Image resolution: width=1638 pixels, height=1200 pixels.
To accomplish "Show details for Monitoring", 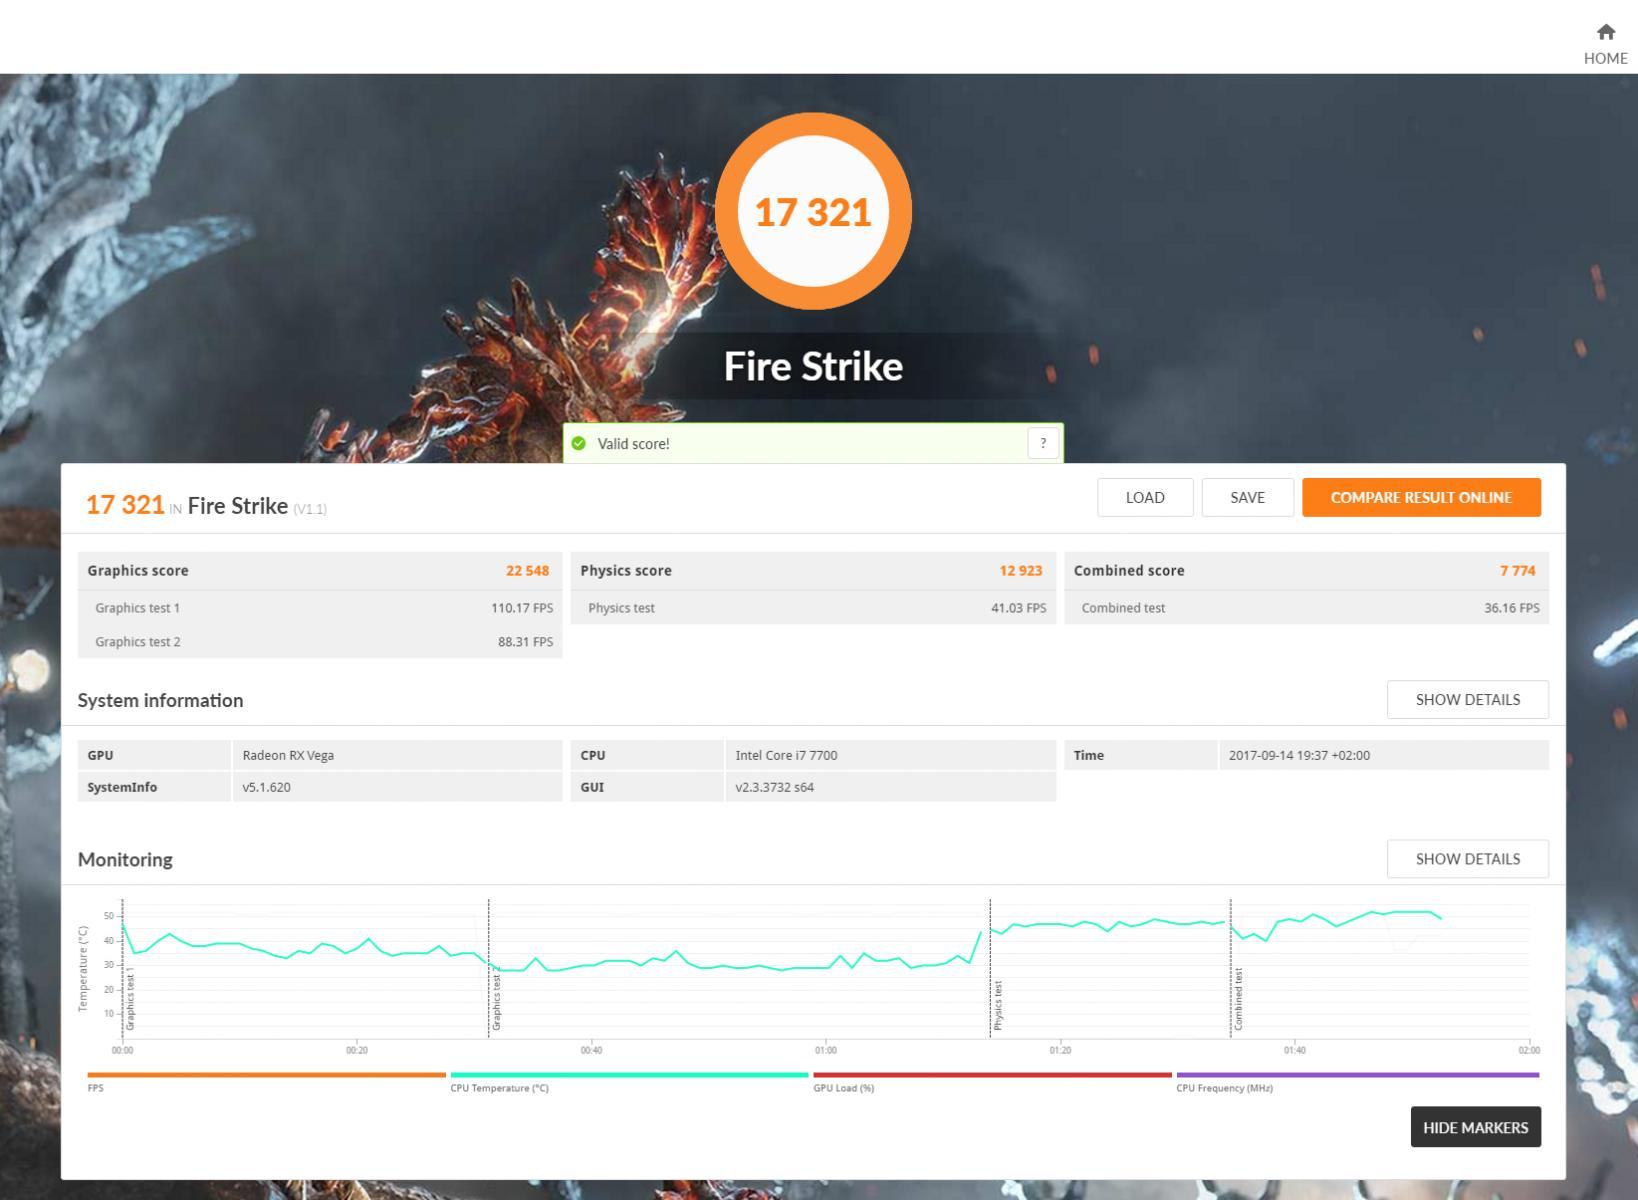I will [1467, 858].
